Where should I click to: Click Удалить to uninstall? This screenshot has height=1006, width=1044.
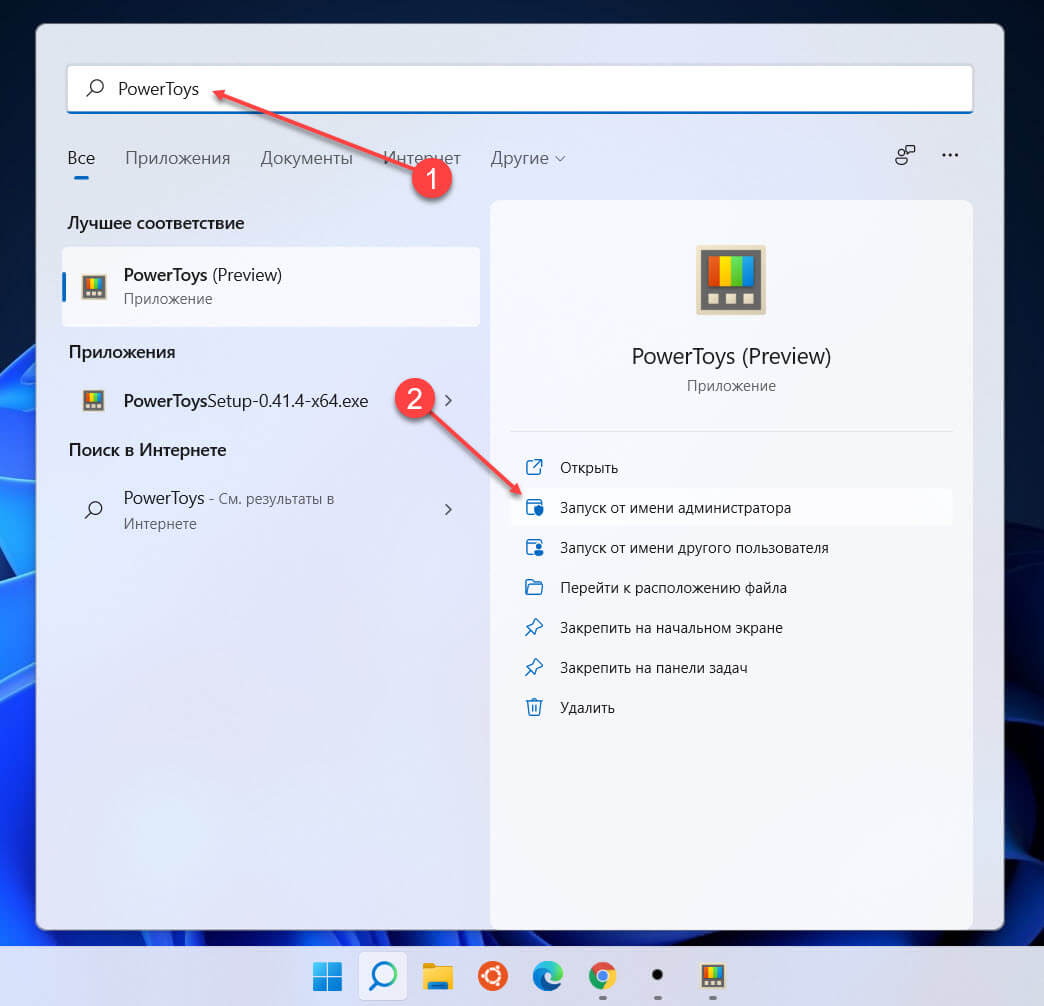coord(731,708)
